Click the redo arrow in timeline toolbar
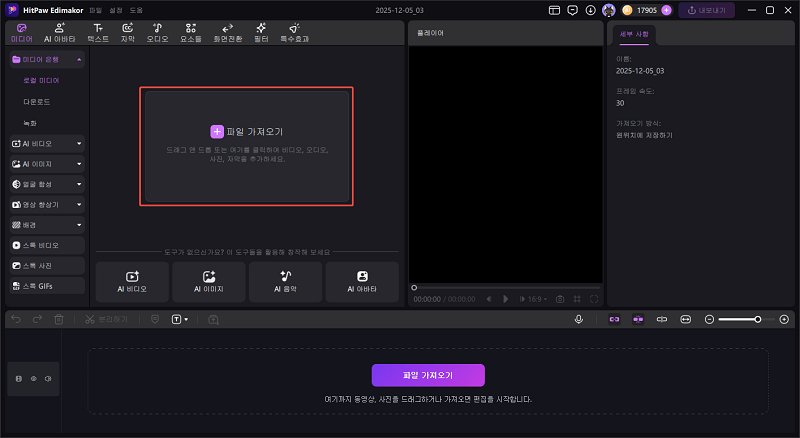Viewport: 800px width, 438px height. click(37, 319)
